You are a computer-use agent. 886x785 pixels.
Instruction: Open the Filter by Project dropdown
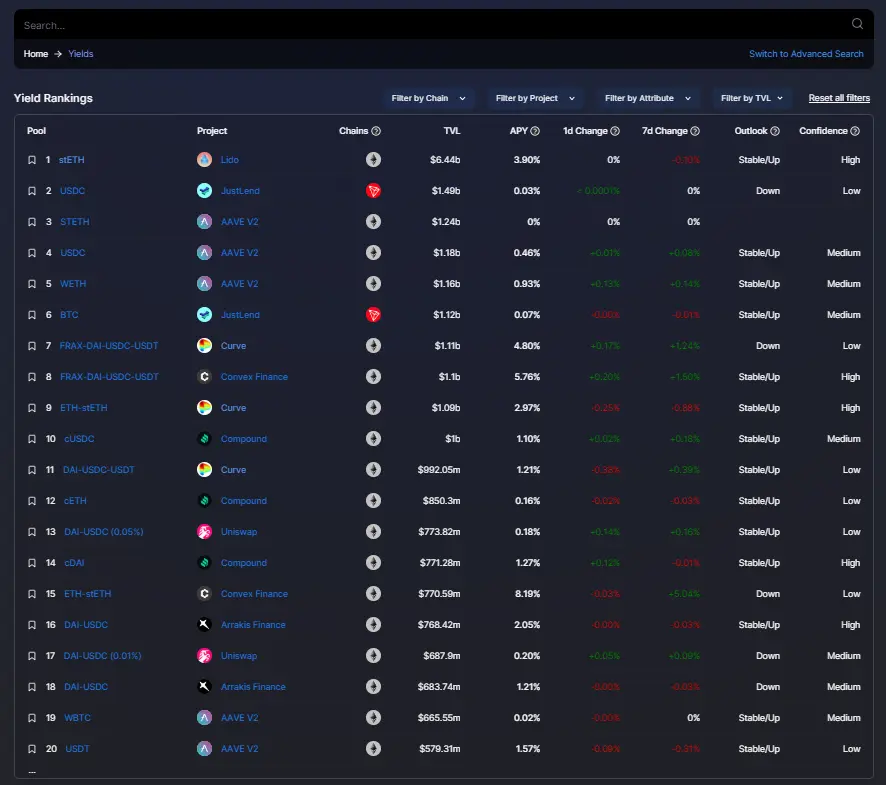click(x=535, y=98)
